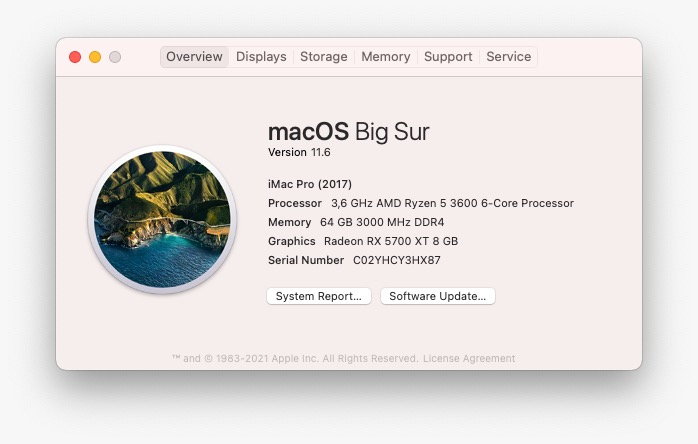Image resolution: width=698 pixels, height=444 pixels.
Task: Click the macOS Big Sur title
Action: (x=349, y=131)
